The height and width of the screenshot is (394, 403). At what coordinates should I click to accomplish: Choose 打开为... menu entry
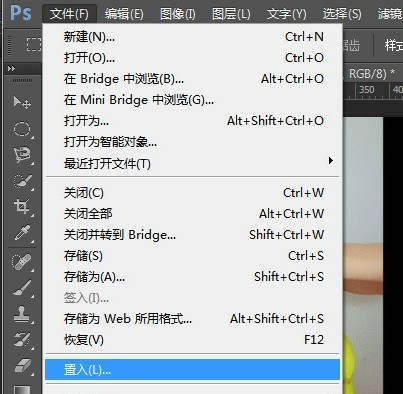[x=193, y=121]
